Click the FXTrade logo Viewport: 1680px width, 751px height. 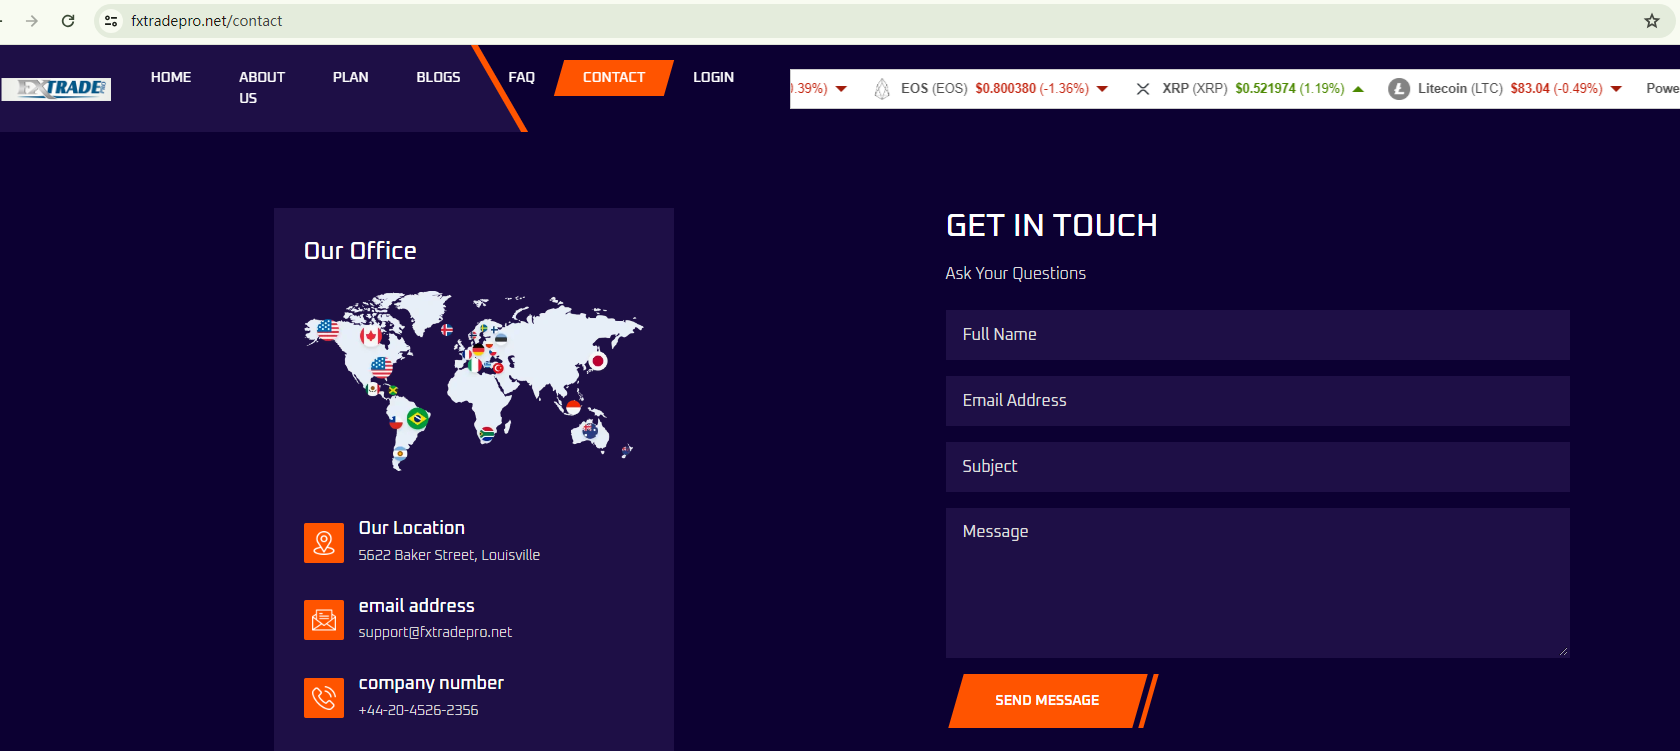[56, 89]
